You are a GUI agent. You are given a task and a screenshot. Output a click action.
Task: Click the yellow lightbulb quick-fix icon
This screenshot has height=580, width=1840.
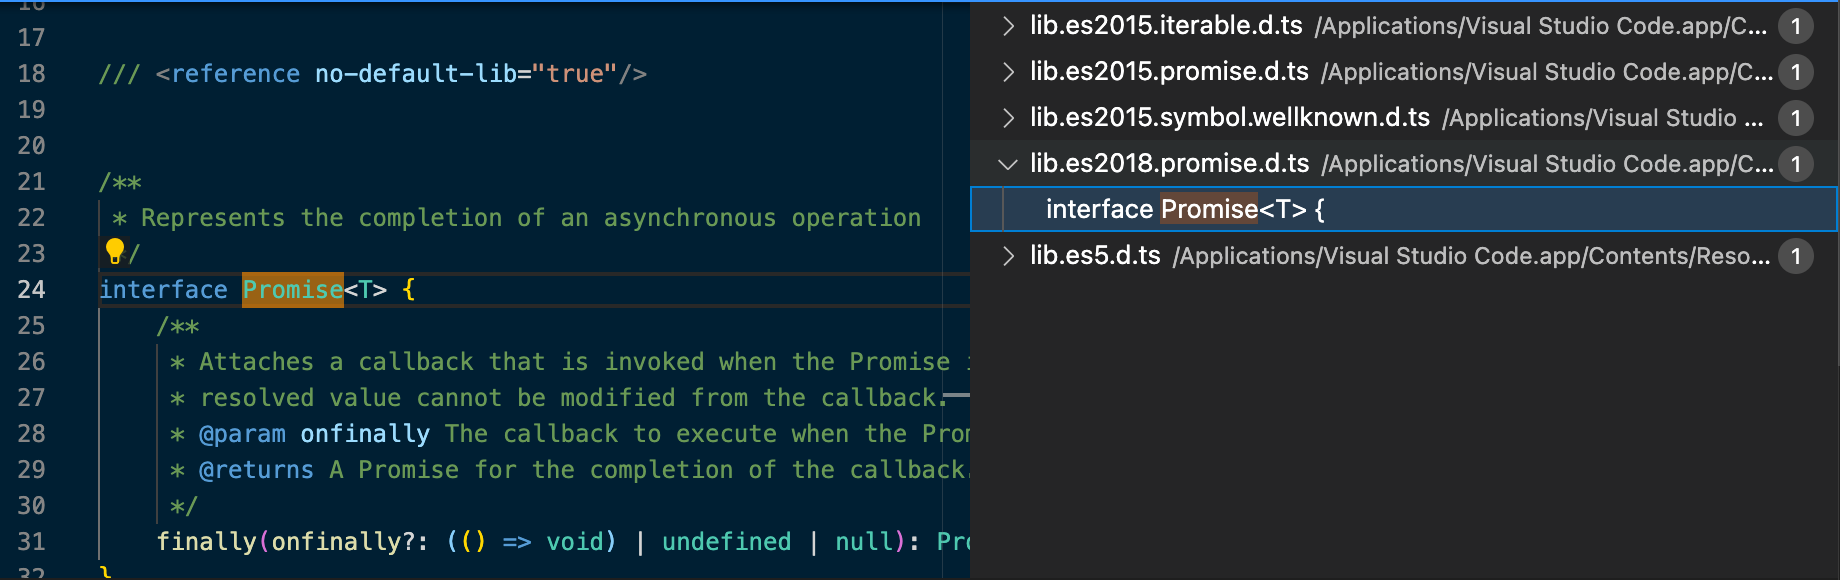point(115,251)
